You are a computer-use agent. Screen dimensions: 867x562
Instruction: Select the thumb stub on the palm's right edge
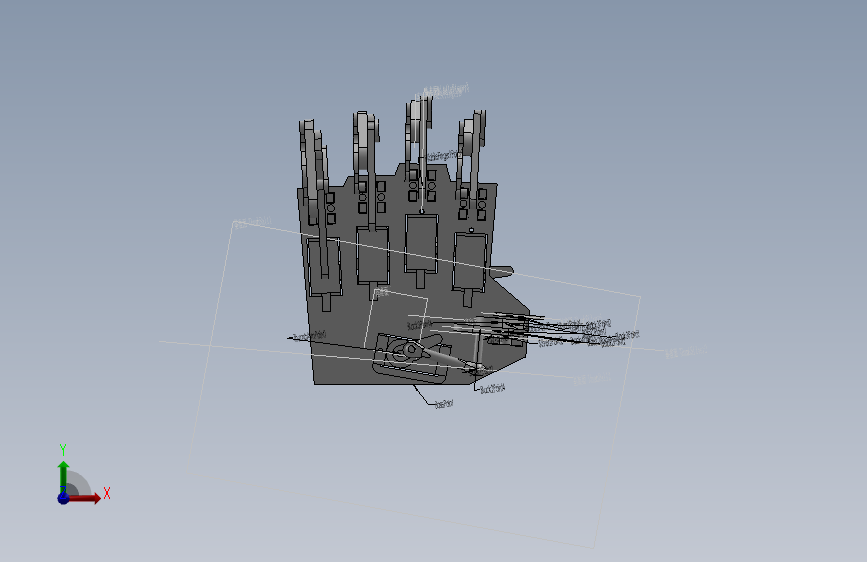(x=501, y=270)
